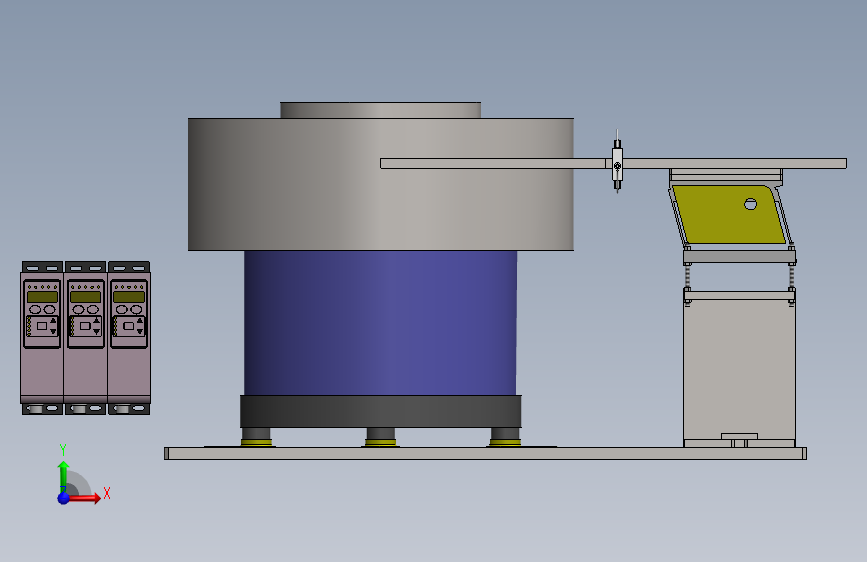Select the blue cylindrical drive housing
The width and height of the screenshot is (867, 562).
point(380,323)
